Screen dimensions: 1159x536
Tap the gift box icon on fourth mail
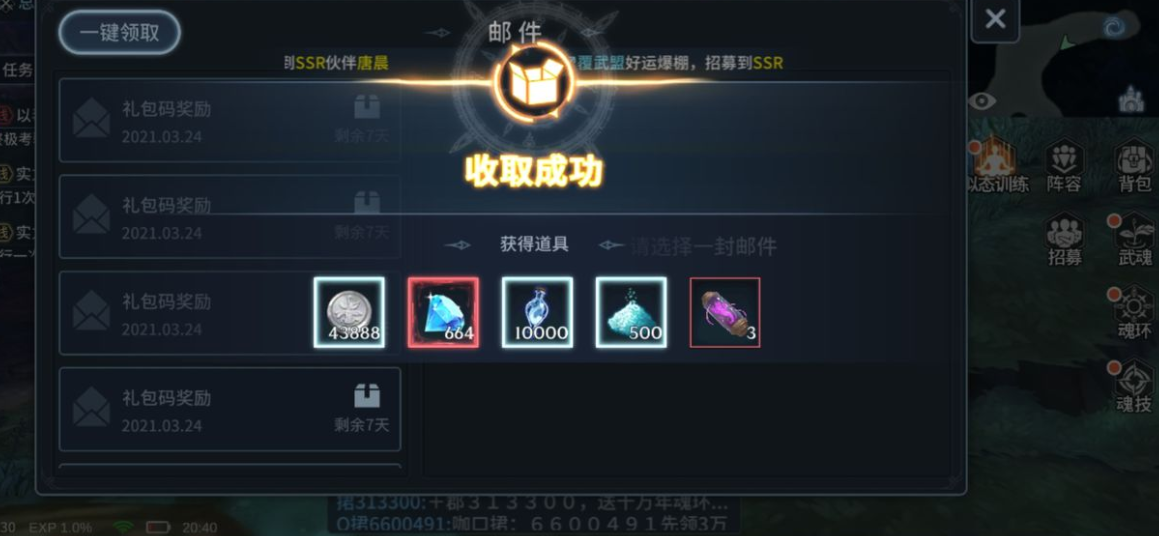pos(367,396)
